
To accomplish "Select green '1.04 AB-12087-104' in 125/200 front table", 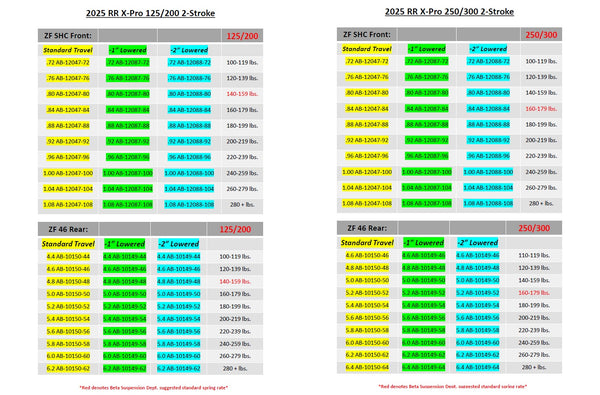I will (x=127, y=189).
